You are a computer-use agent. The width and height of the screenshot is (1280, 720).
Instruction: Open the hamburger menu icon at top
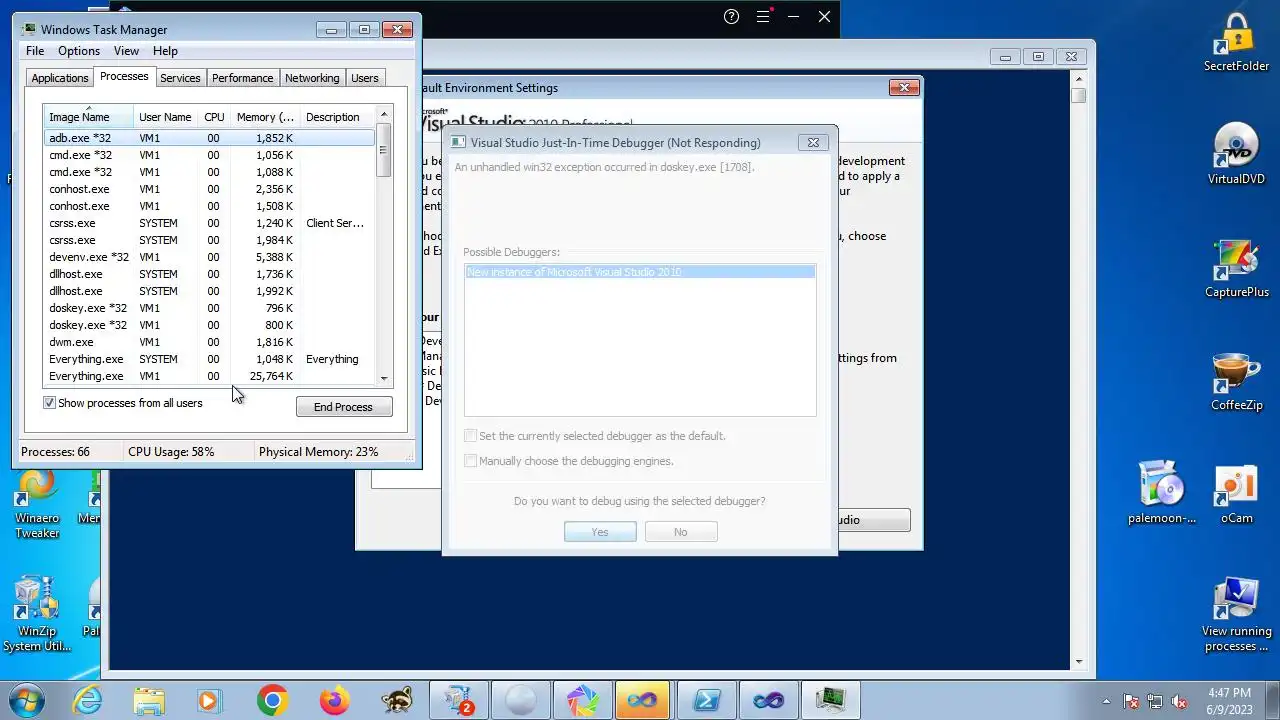[764, 16]
